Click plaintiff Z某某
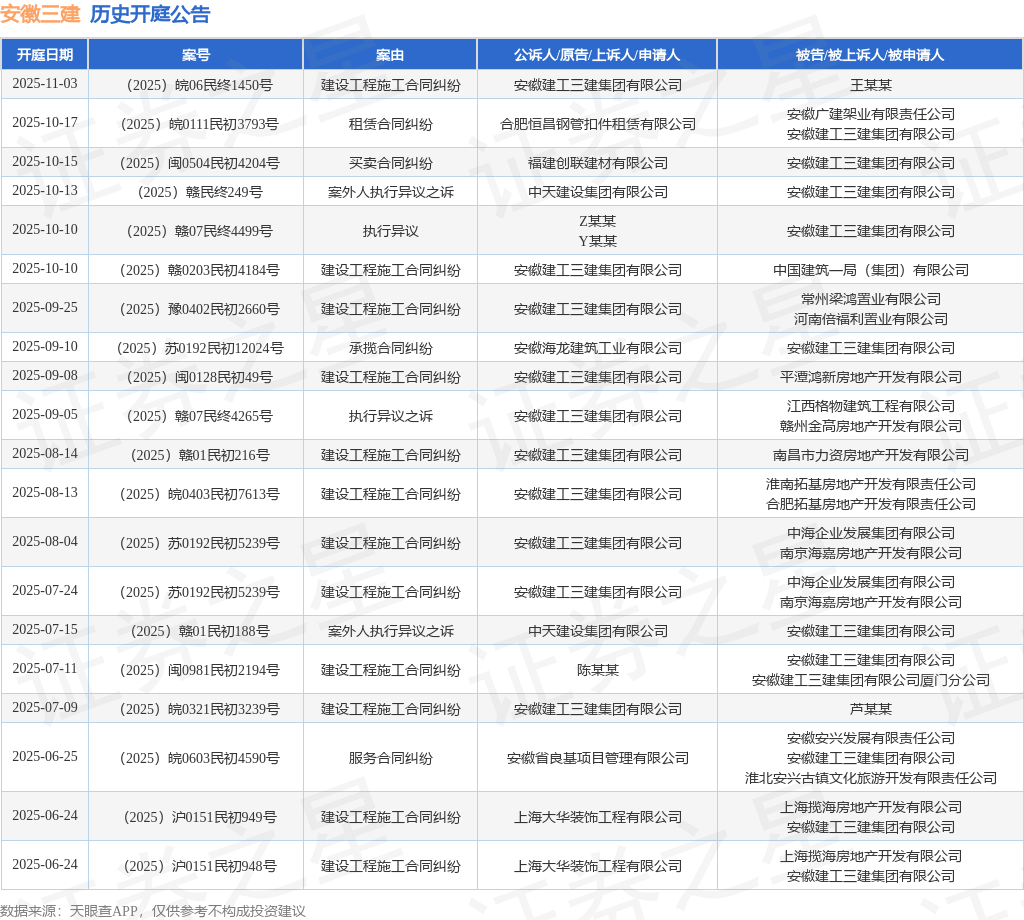The image size is (1024, 920). (598, 221)
